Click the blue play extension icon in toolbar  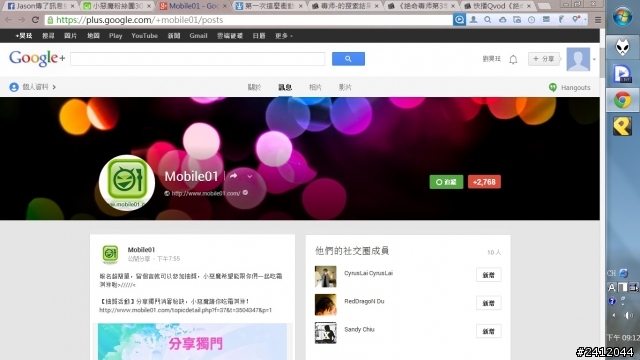tap(459, 20)
